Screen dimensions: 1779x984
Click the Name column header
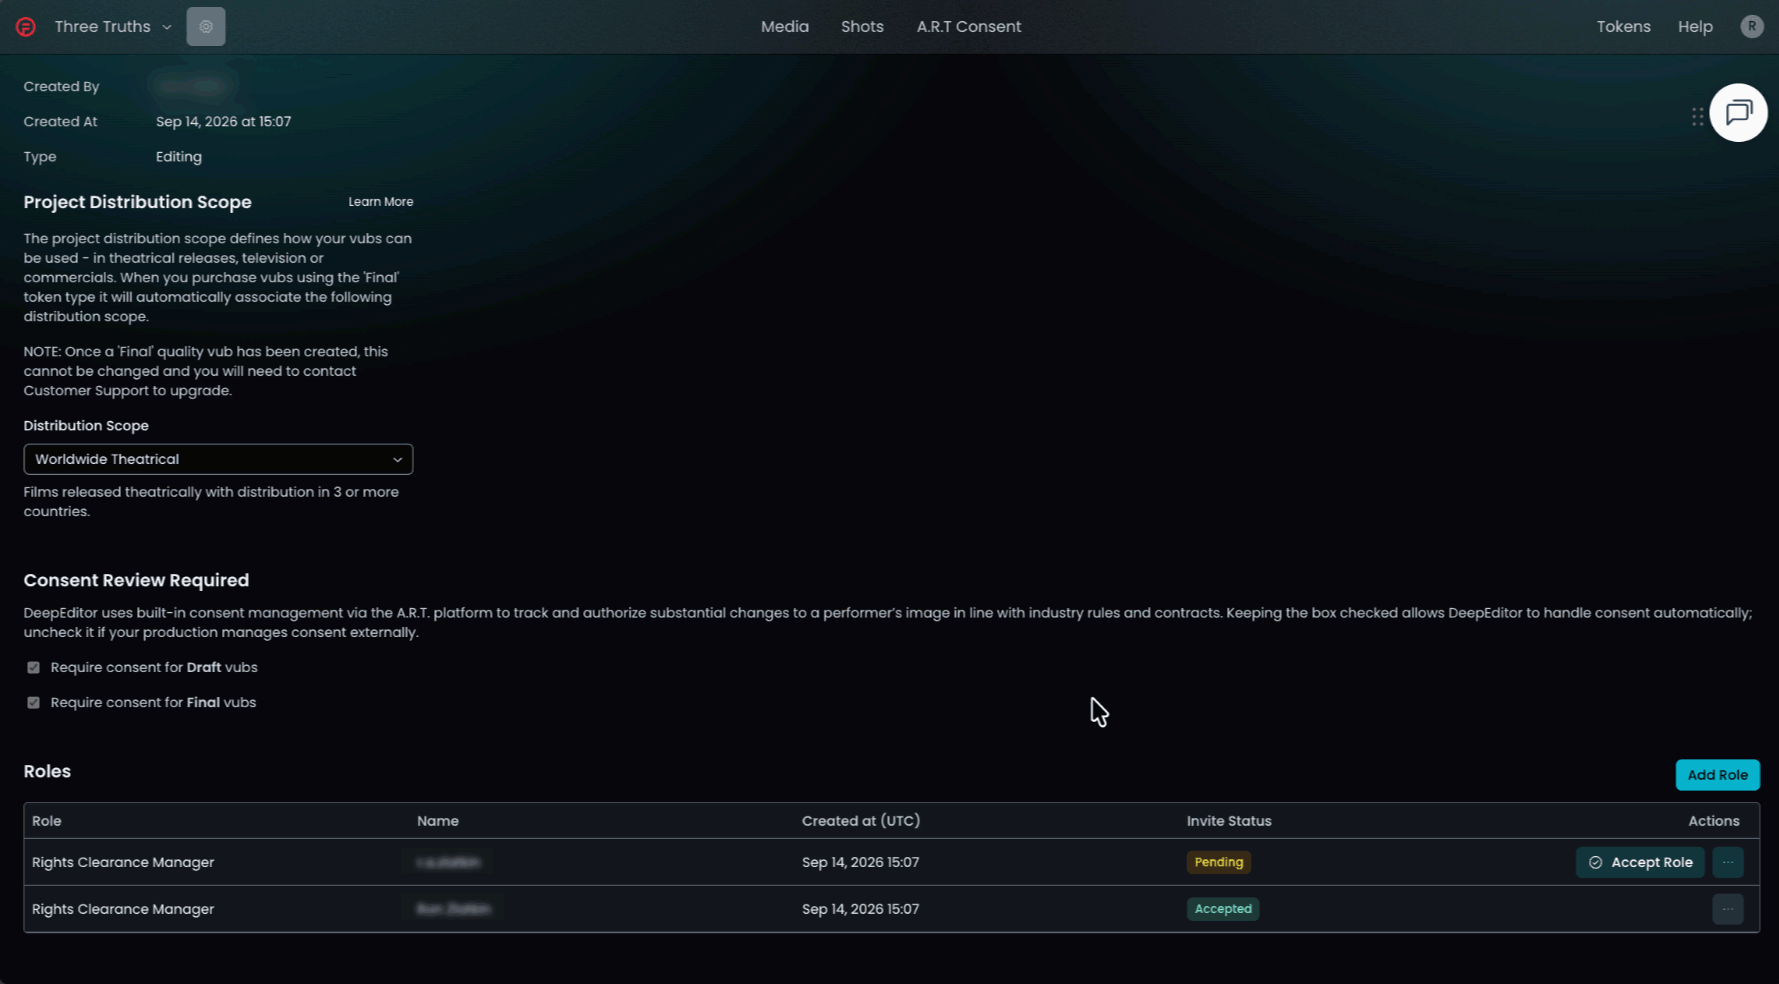coord(438,821)
